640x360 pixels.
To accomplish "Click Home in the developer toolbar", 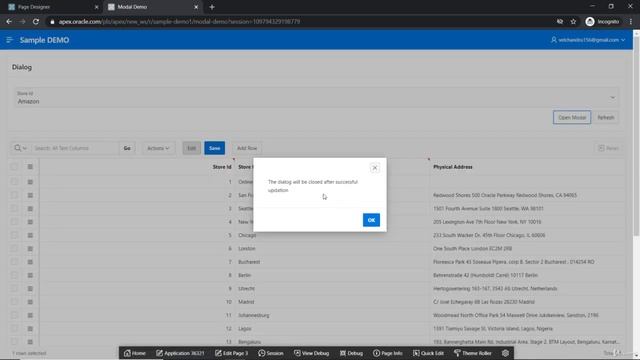I will 135,353.
